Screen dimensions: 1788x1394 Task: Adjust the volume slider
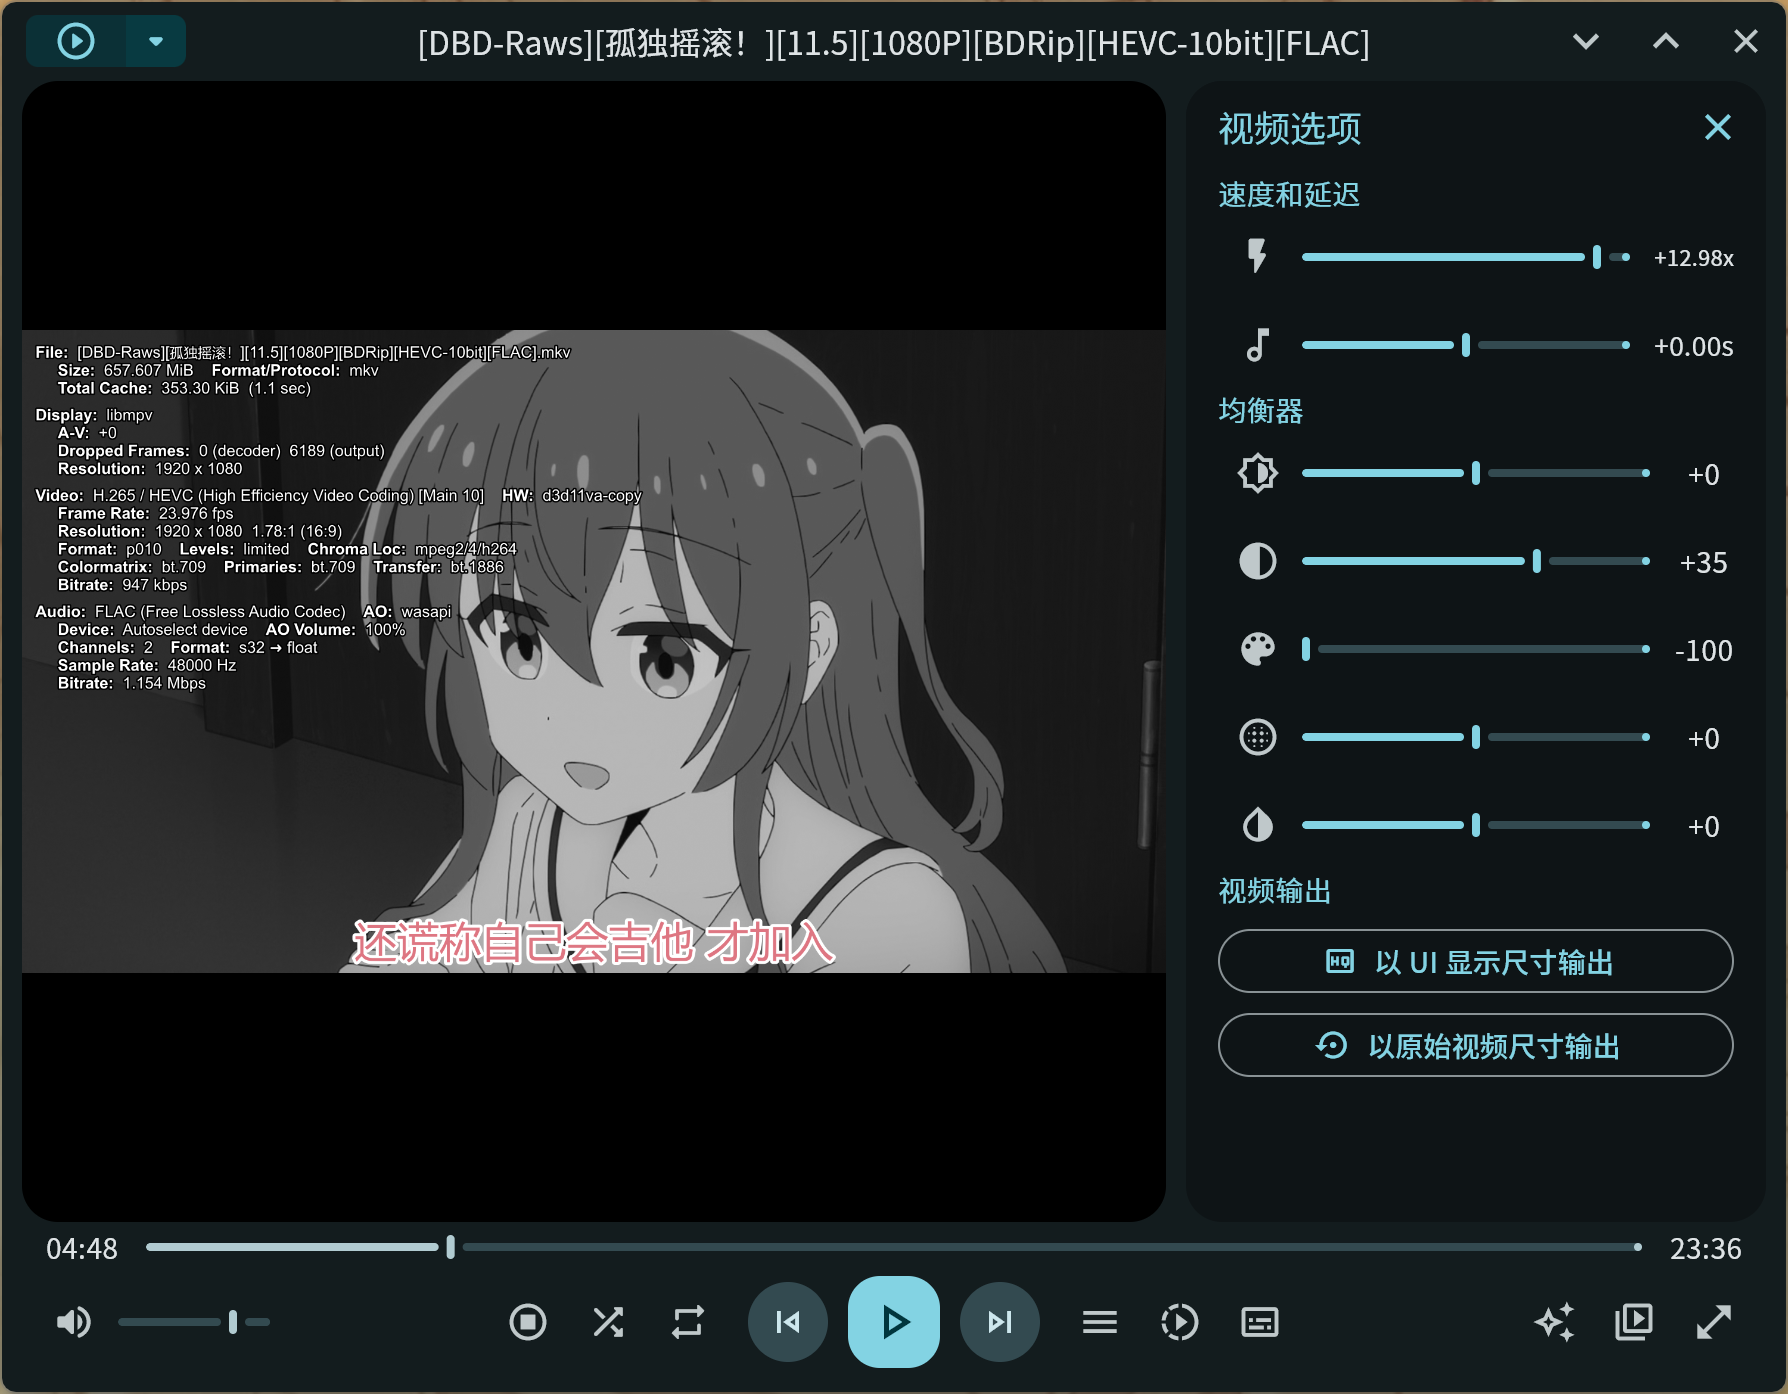coord(194,1322)
